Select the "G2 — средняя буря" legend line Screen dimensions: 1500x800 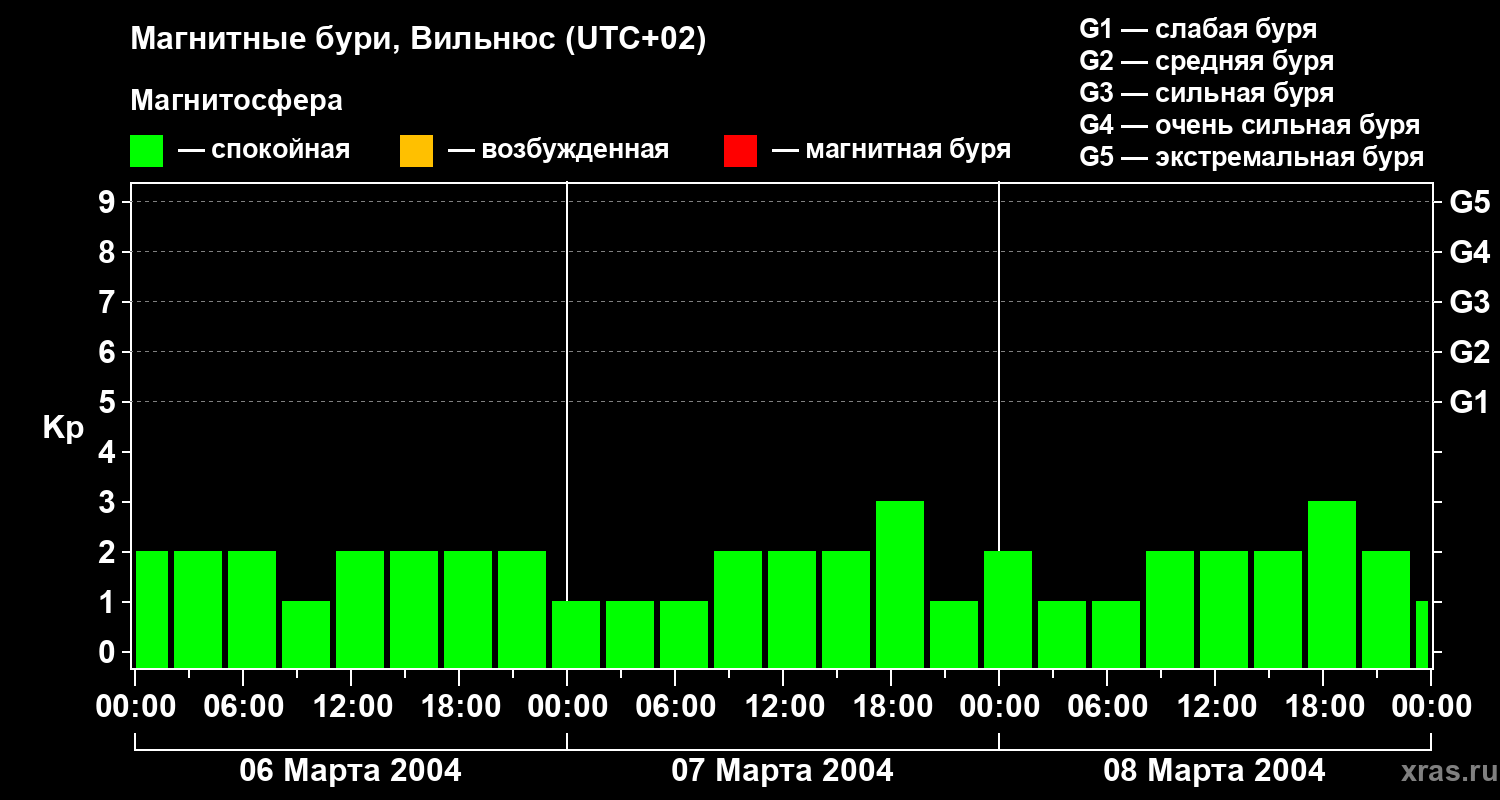1207,61
